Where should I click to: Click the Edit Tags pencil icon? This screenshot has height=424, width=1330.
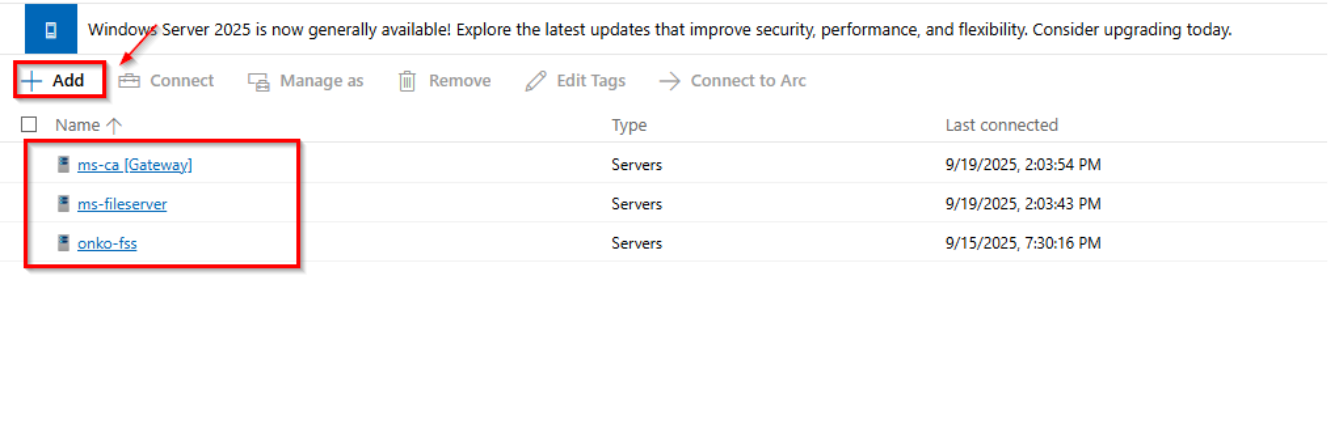point(536,81)
